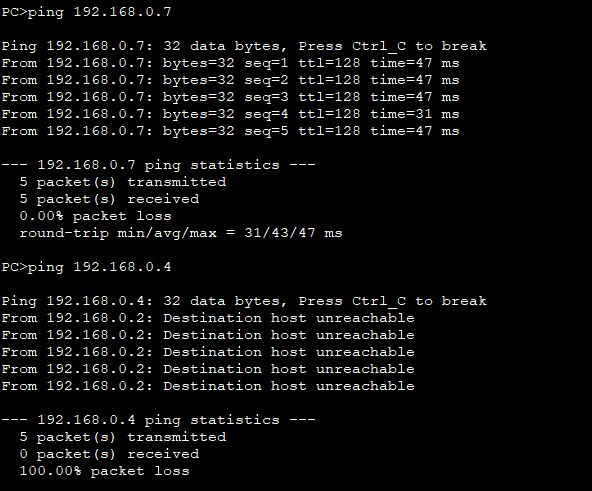Select the seq=2 reply line

coord(230,80)
